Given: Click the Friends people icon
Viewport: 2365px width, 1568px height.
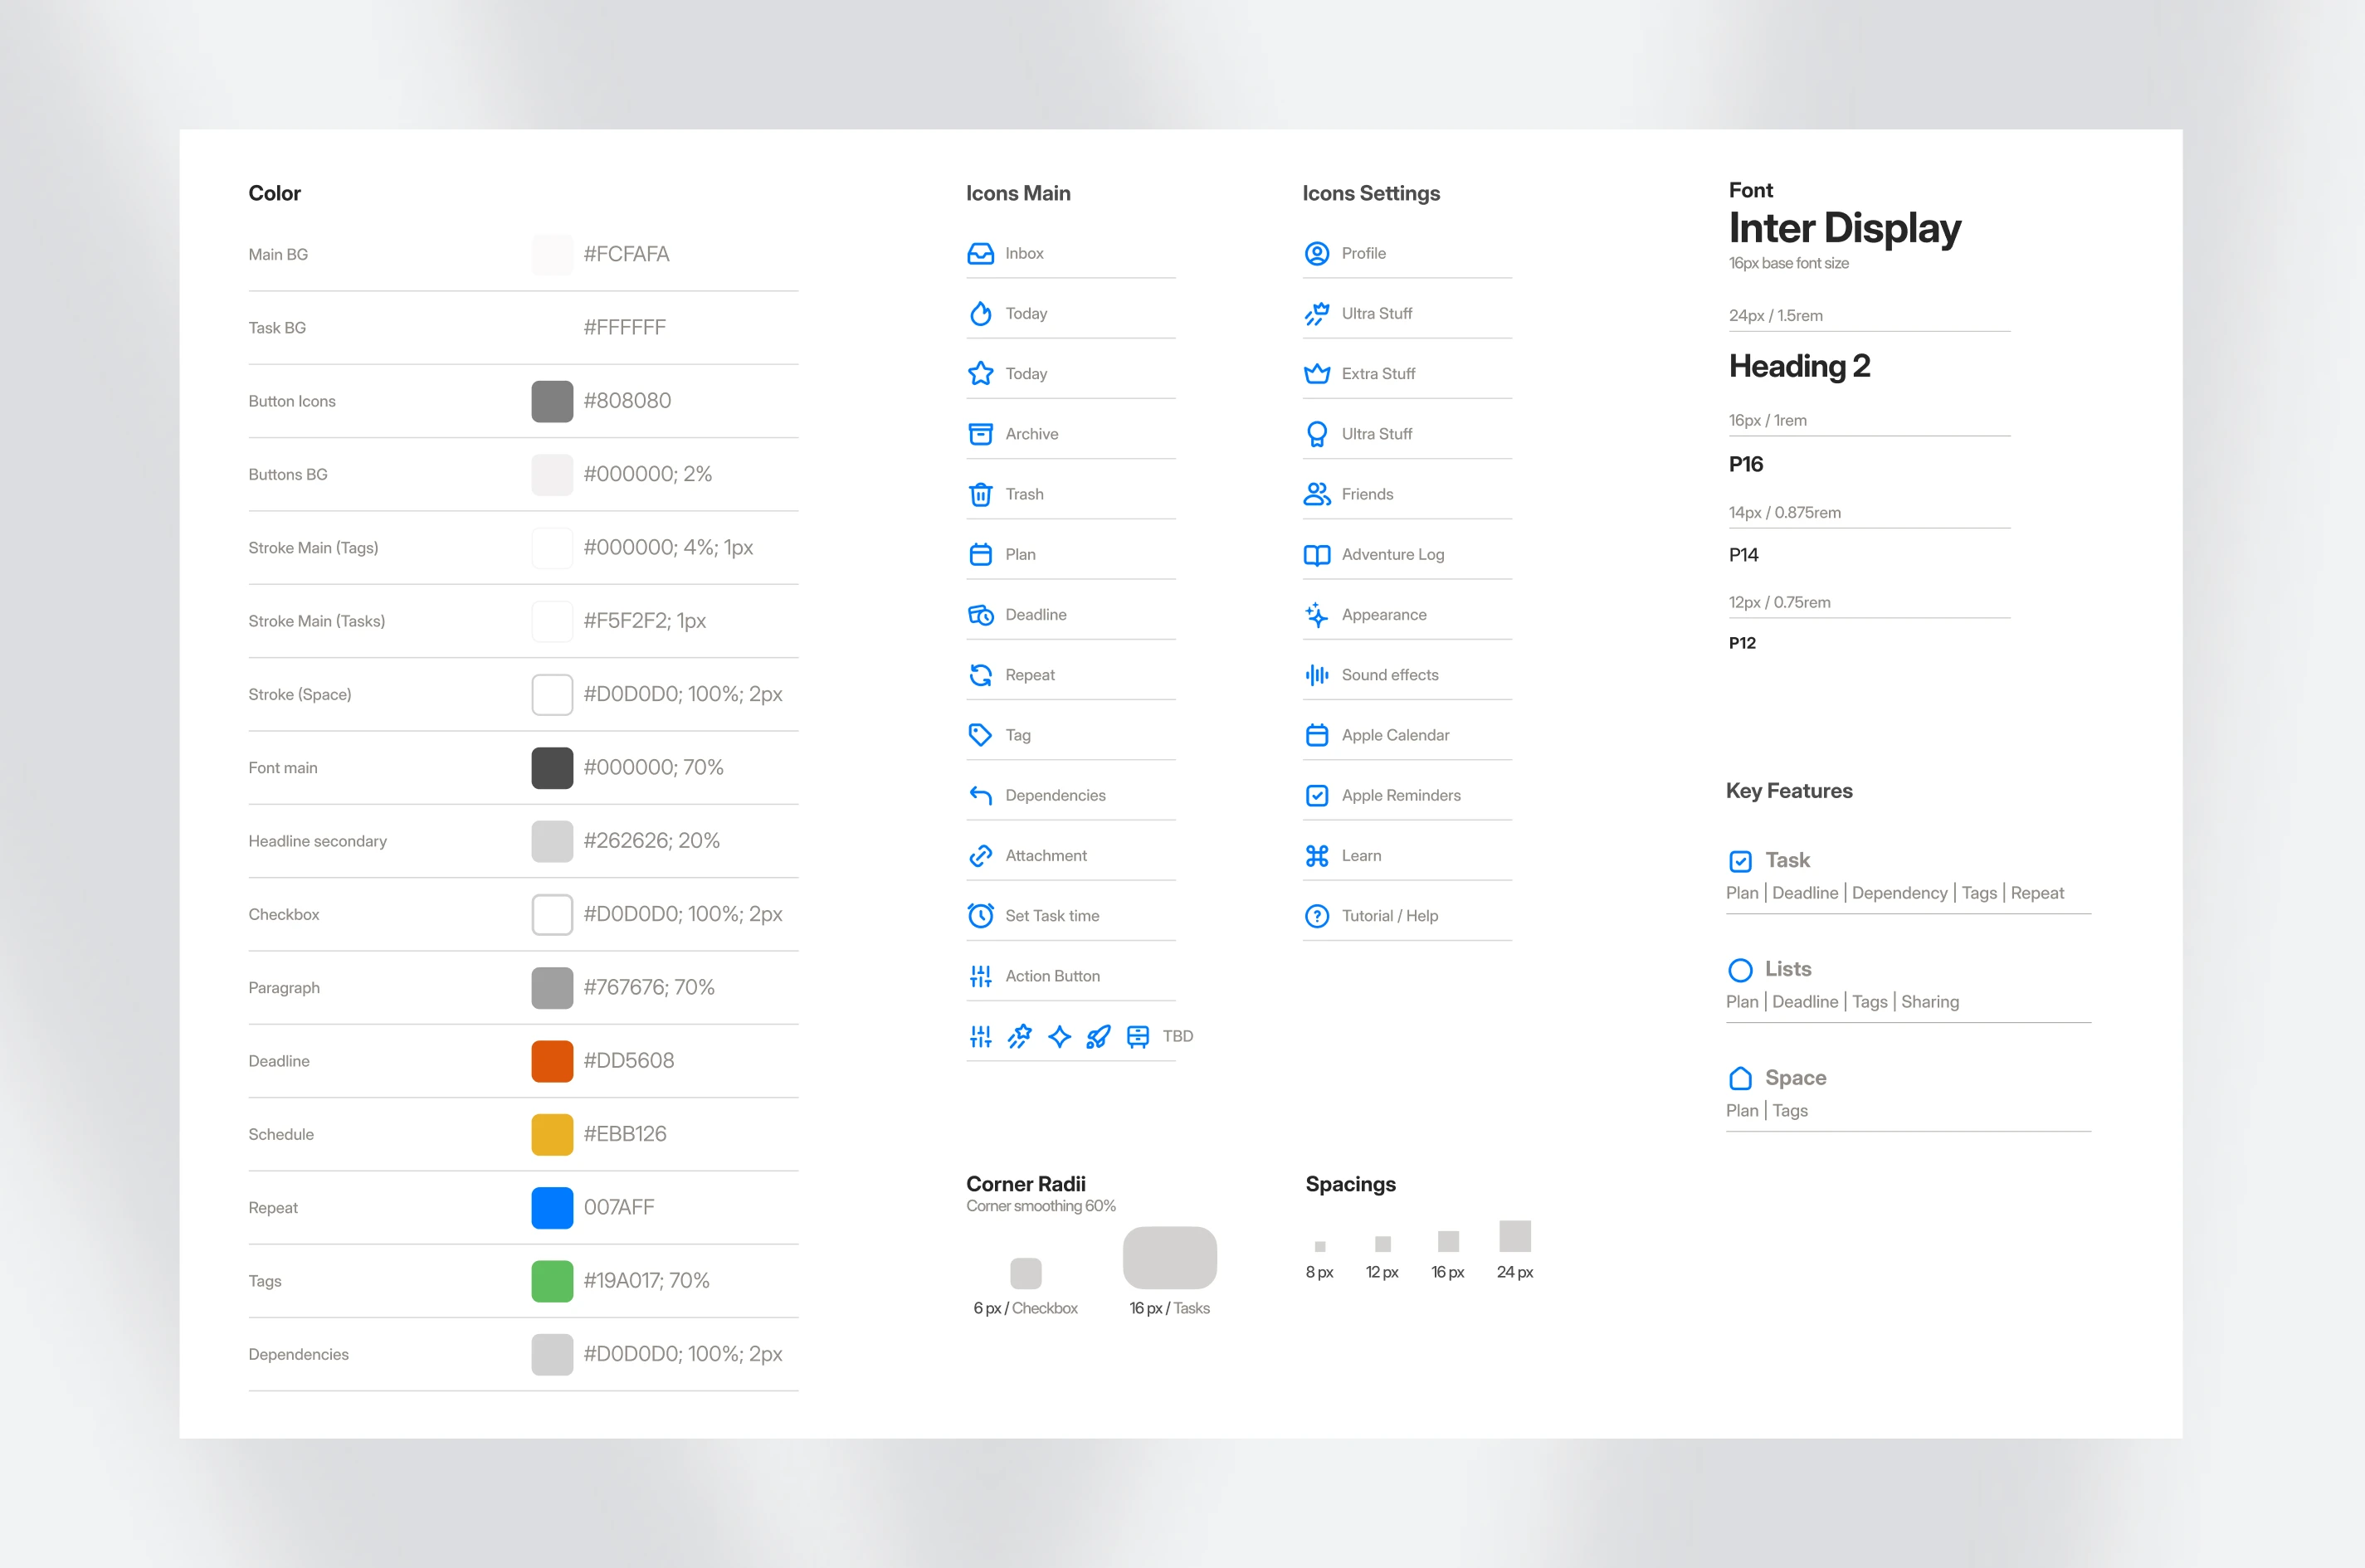Looking at the screenshot, I should 1317,494.
